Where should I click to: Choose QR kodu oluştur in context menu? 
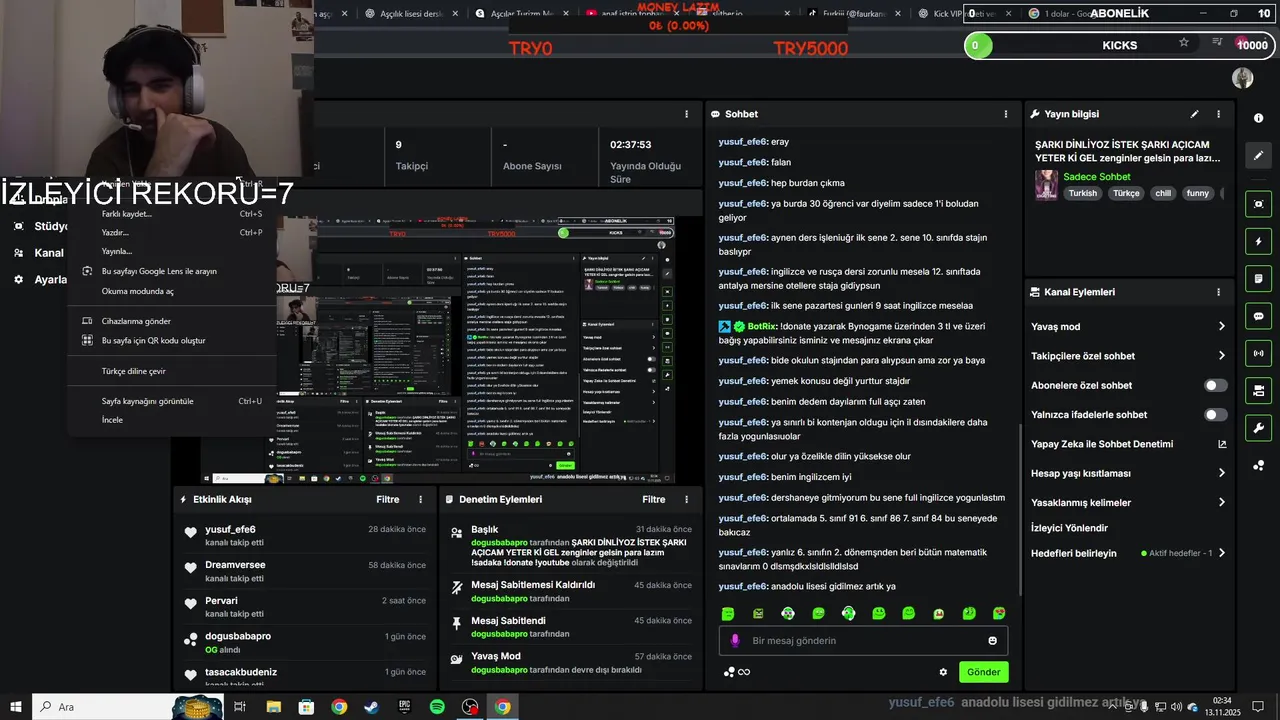(172, 340)
